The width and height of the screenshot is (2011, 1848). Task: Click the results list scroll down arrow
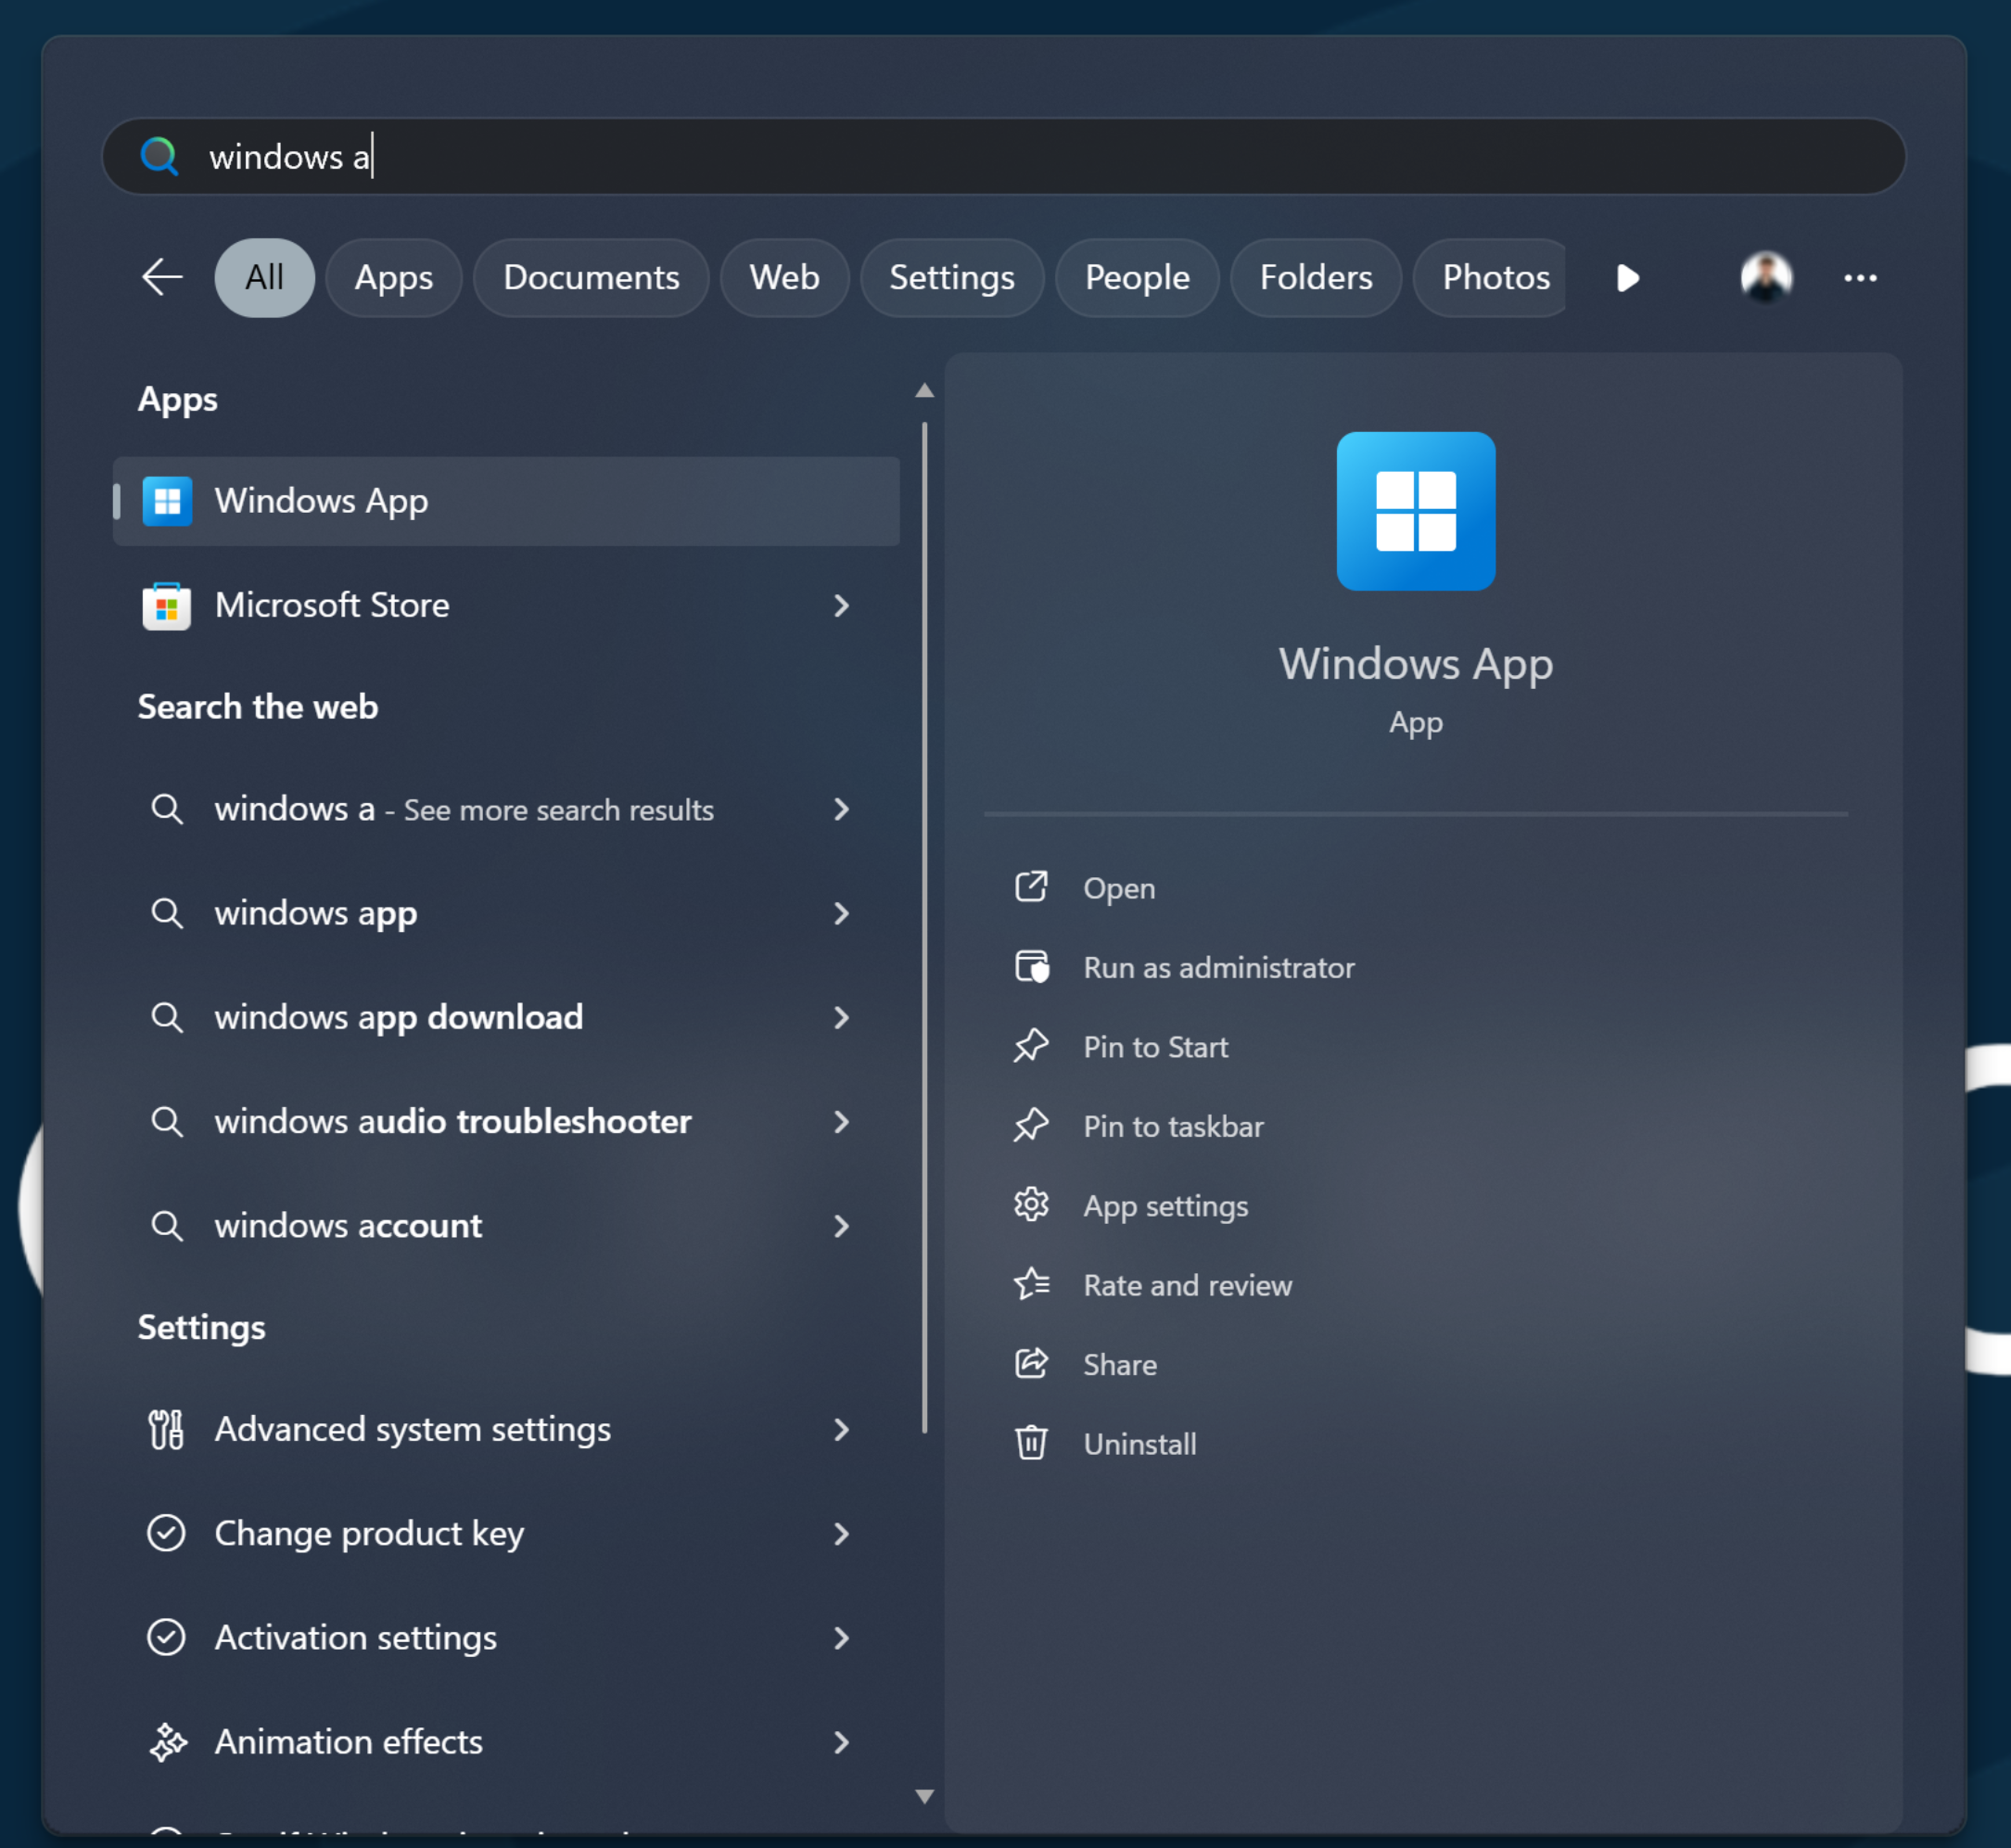coord(924,1796)
